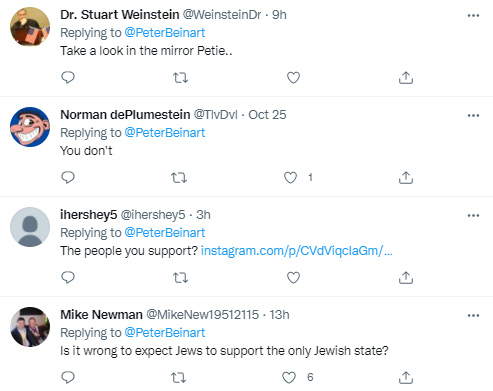Open Norman dePlumestein's cartoon avatar

30,127
